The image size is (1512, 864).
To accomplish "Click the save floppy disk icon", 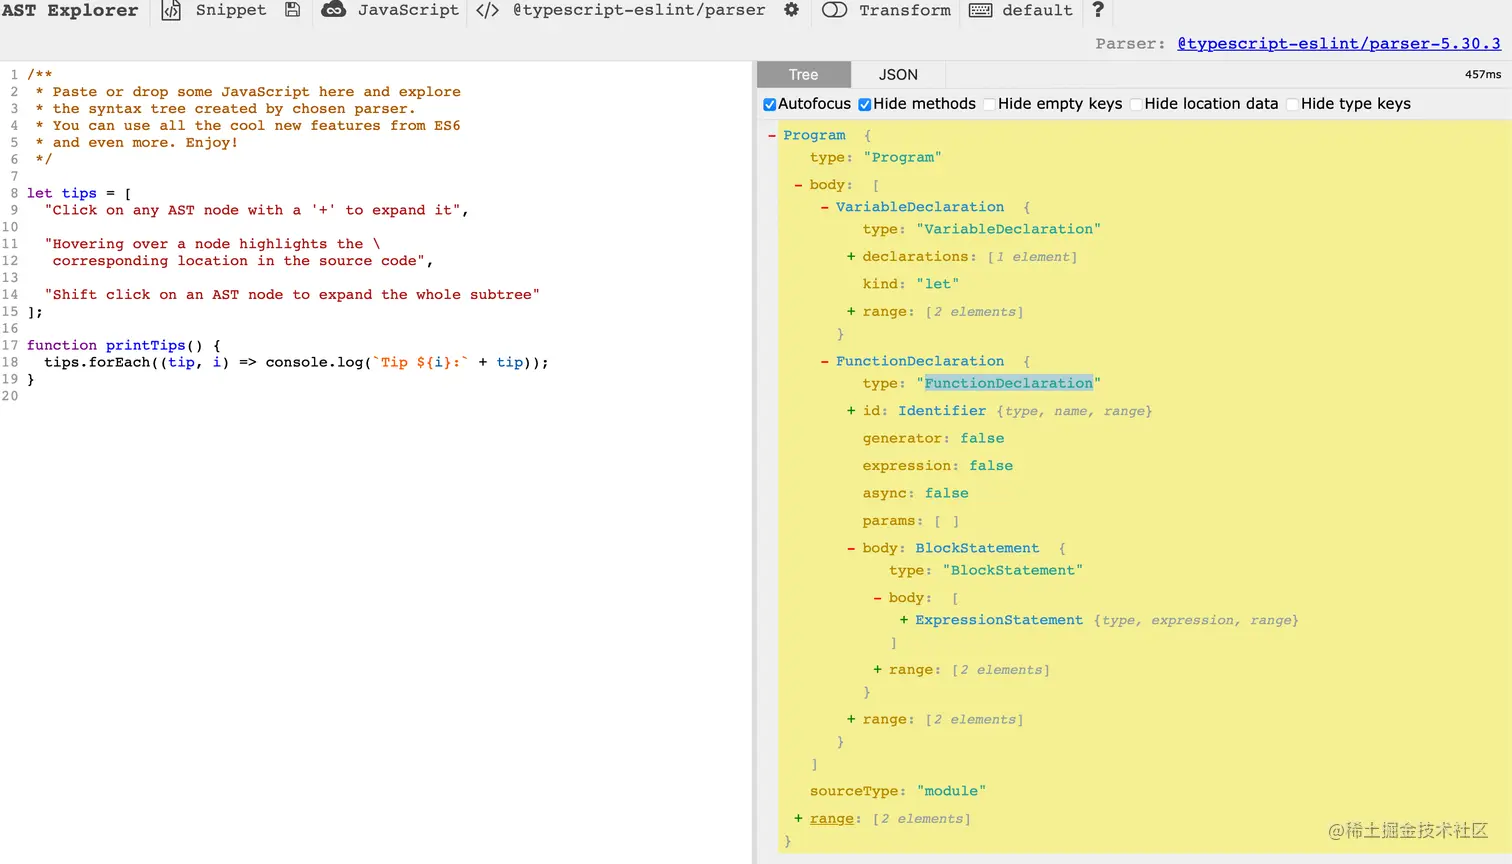I will [x=292, y=10].
